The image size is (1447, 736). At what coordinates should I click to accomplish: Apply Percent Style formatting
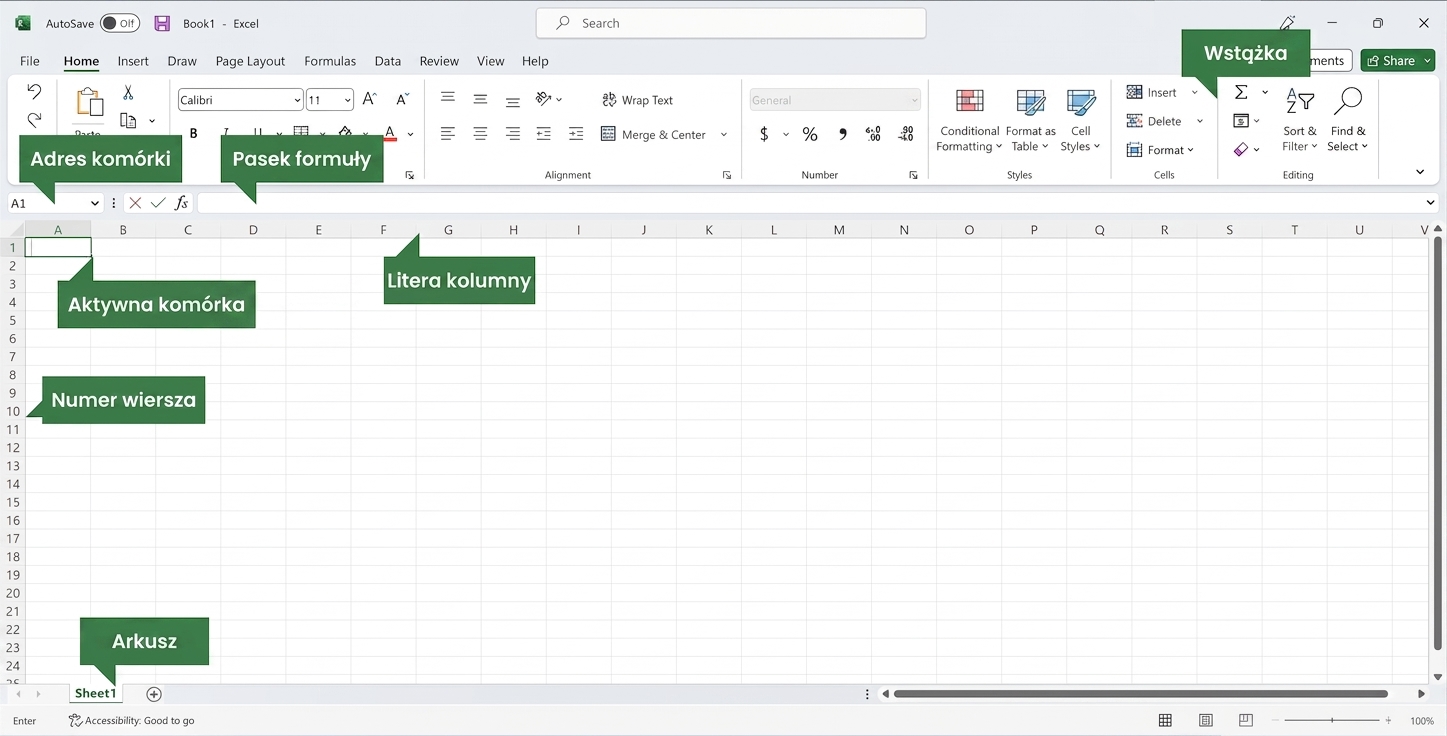click(810, 134)
